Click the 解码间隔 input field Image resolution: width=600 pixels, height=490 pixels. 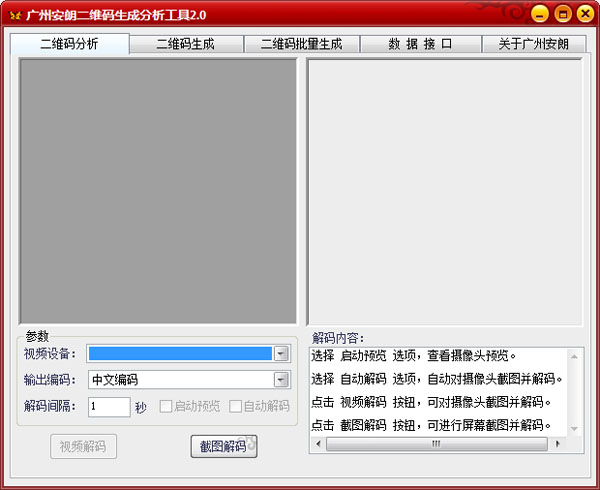[x=108, y=406]
